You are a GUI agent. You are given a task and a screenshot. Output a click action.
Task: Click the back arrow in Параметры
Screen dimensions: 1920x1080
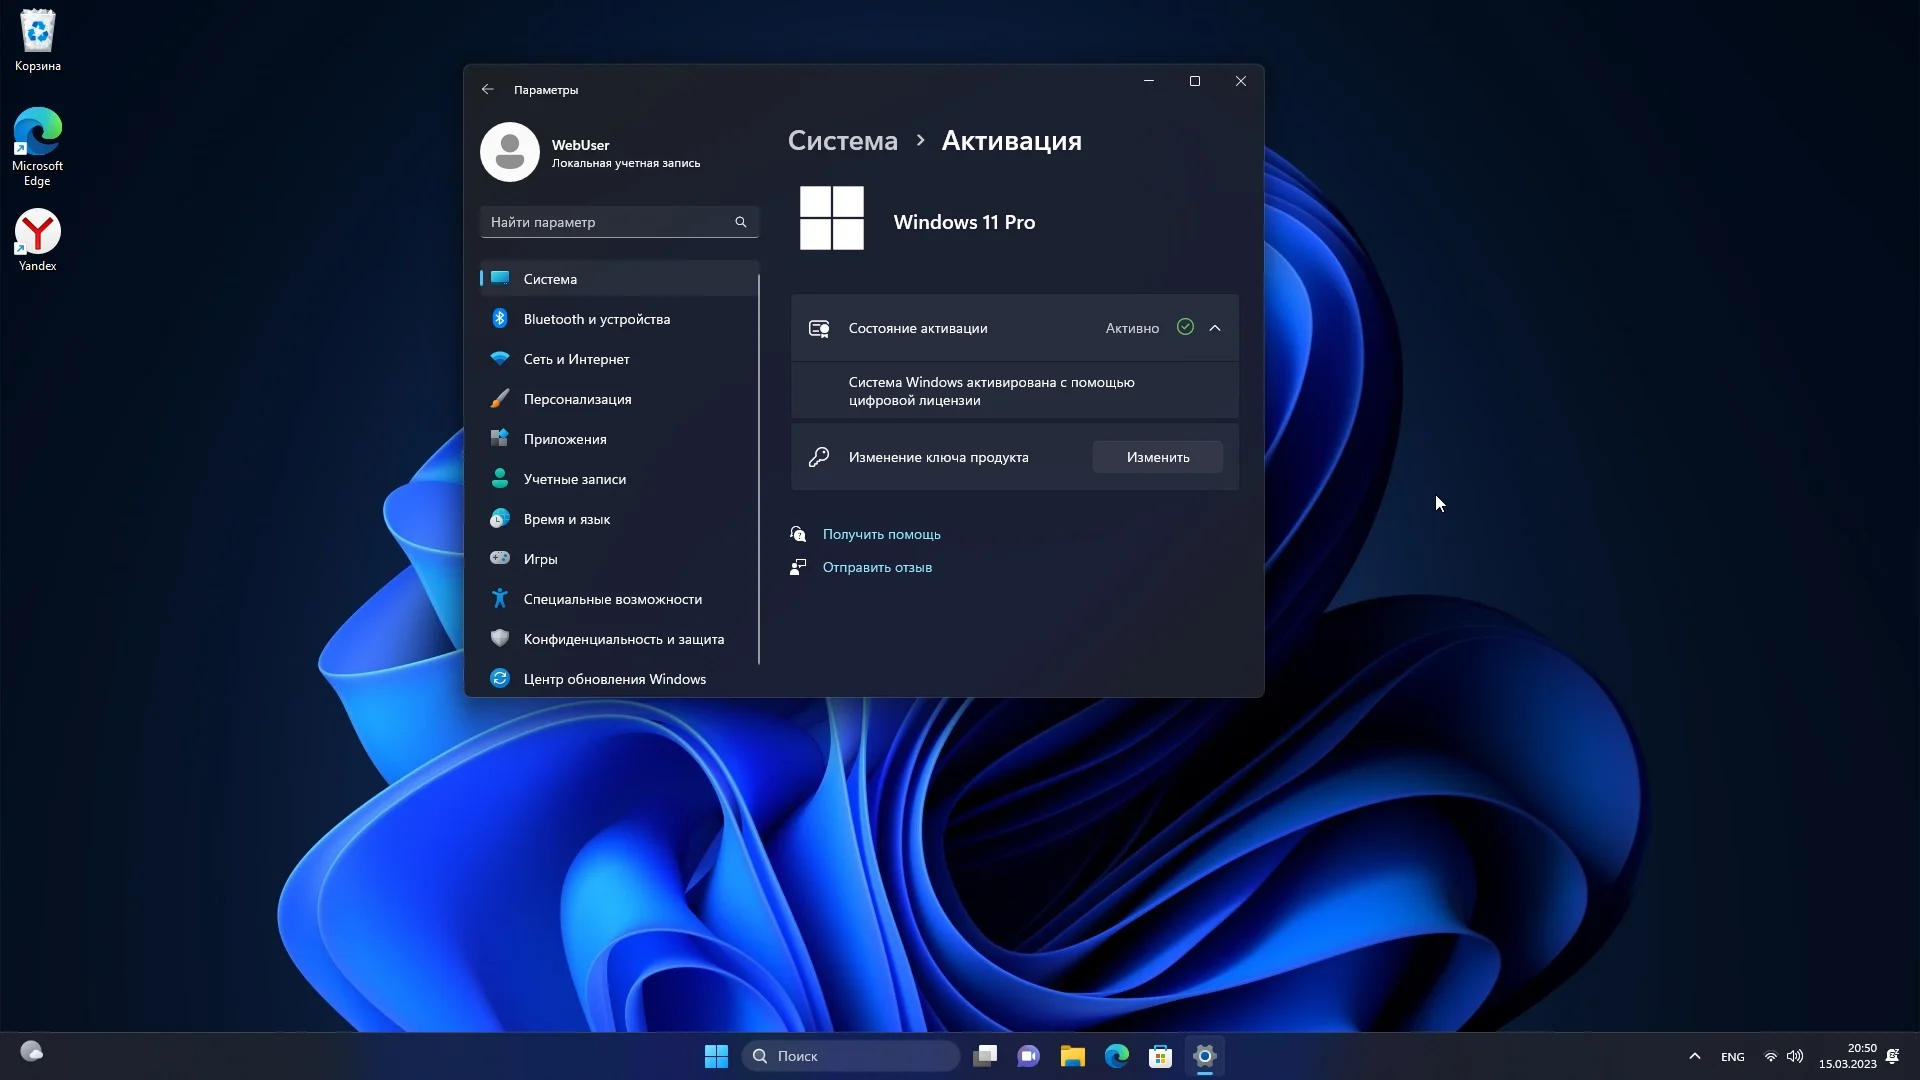488,90
